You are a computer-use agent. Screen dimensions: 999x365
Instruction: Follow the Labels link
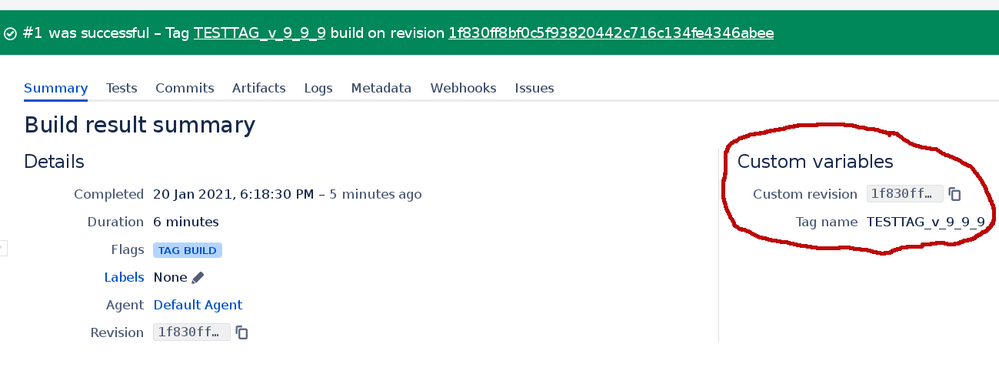click(124, 278)
